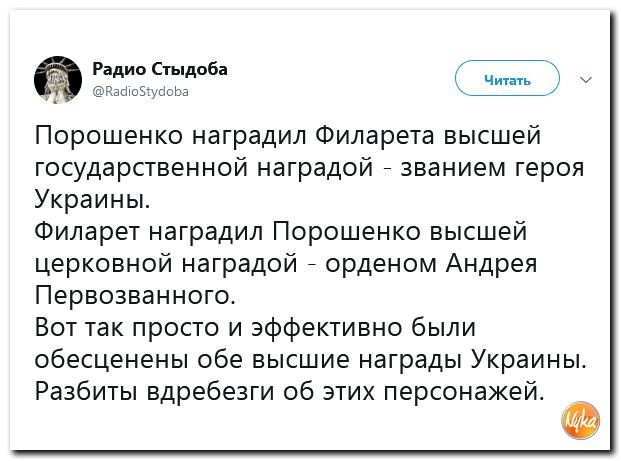Open the Радио Стыдоба profile avatar

click(58, 80)
